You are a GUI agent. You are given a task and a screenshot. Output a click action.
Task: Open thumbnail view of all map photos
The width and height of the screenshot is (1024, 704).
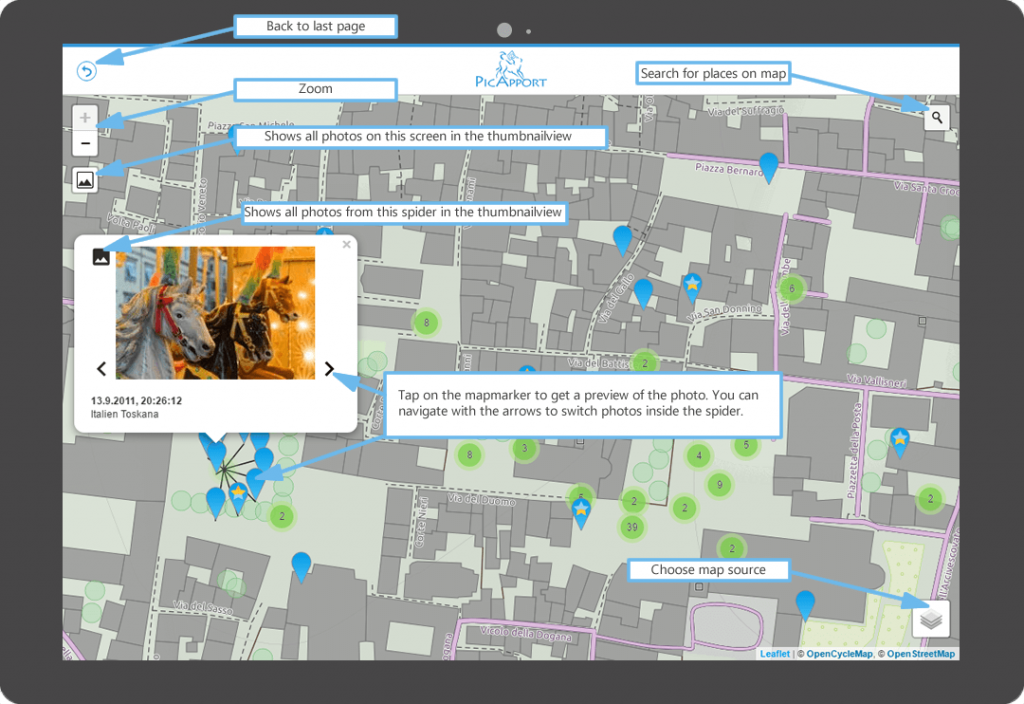85,180
